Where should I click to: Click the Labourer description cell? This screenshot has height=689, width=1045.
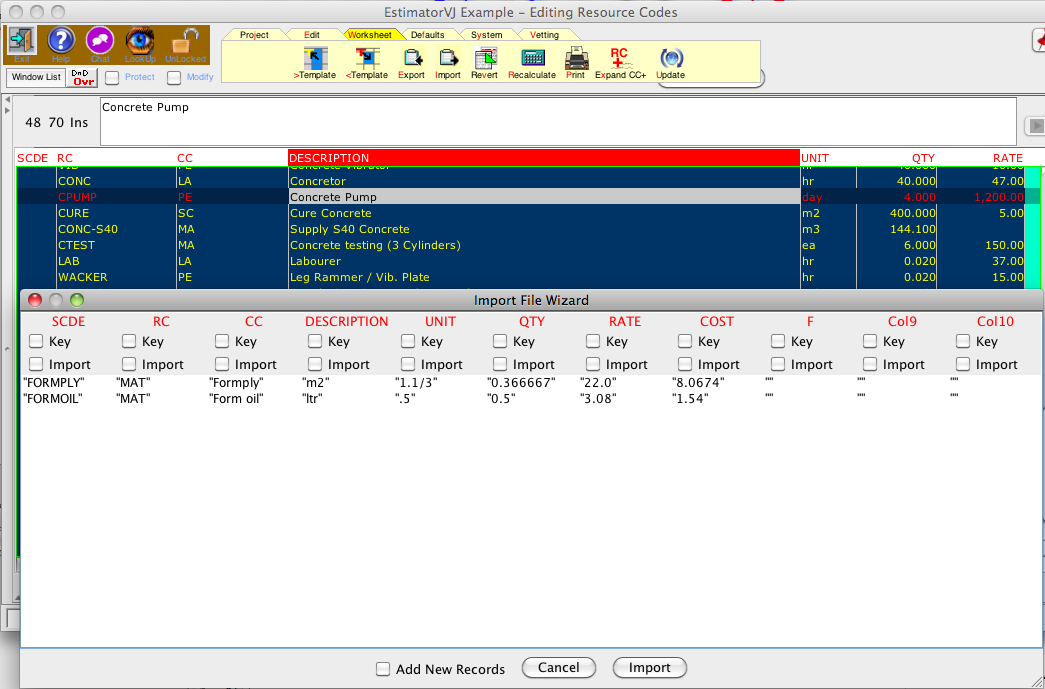(x=544, y=261)
